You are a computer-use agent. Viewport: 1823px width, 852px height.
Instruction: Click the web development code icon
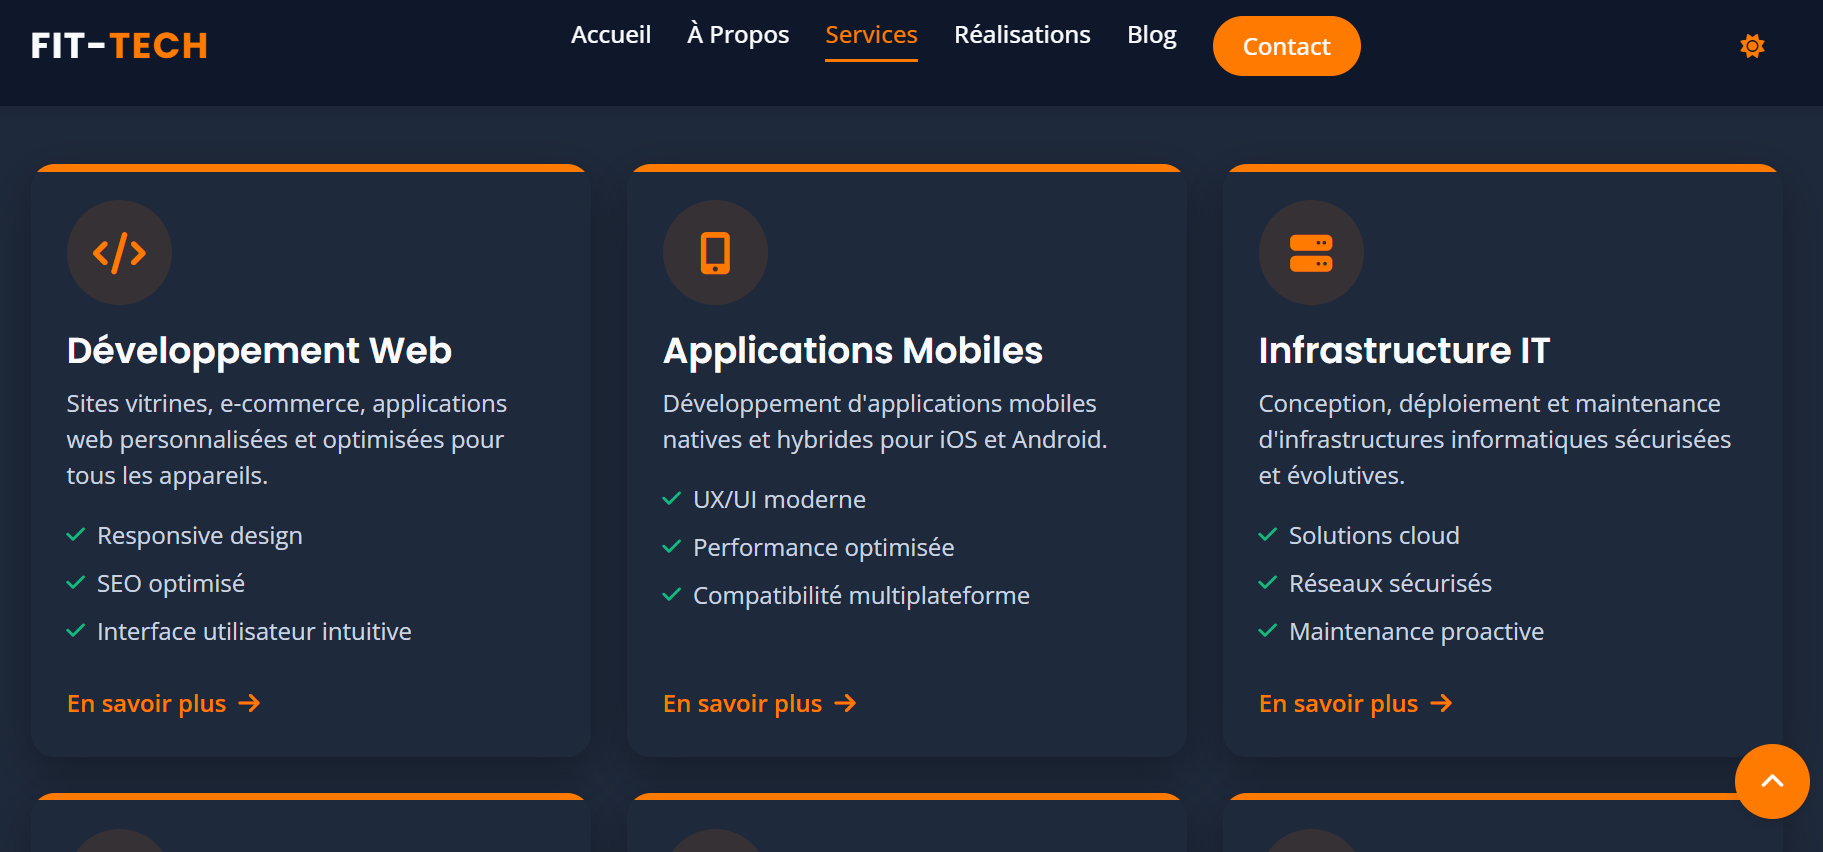click(119, 253)
